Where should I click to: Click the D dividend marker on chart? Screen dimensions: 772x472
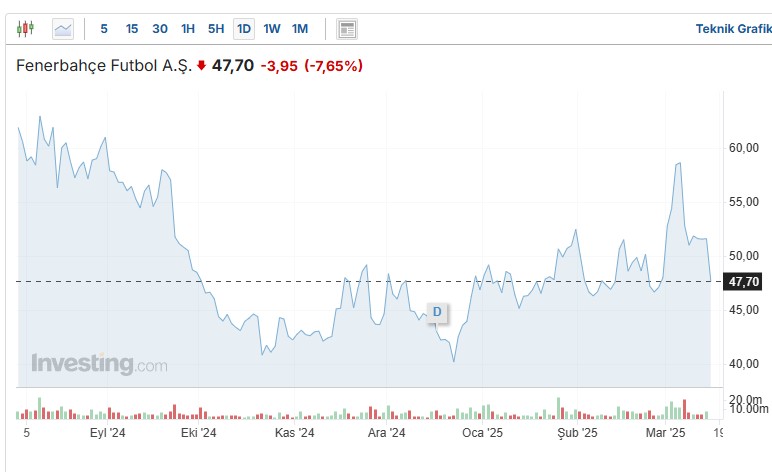[437, 312]
